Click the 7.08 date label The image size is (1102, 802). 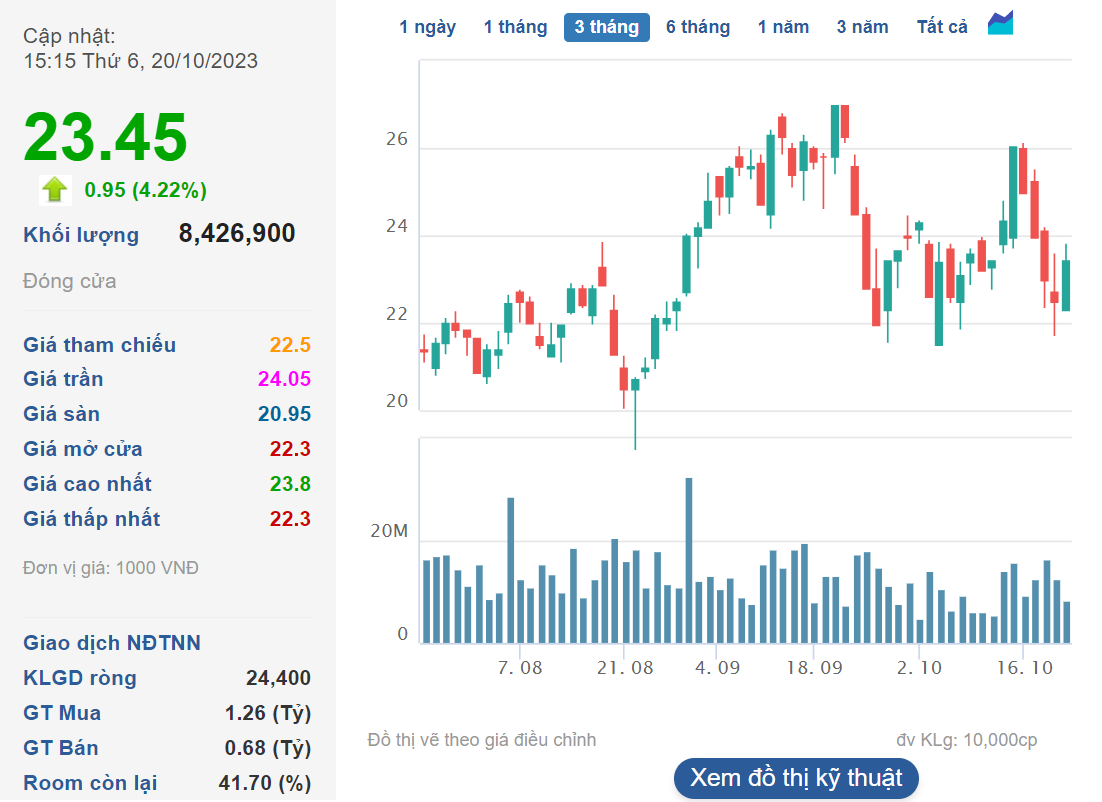(x=519, y=667)
